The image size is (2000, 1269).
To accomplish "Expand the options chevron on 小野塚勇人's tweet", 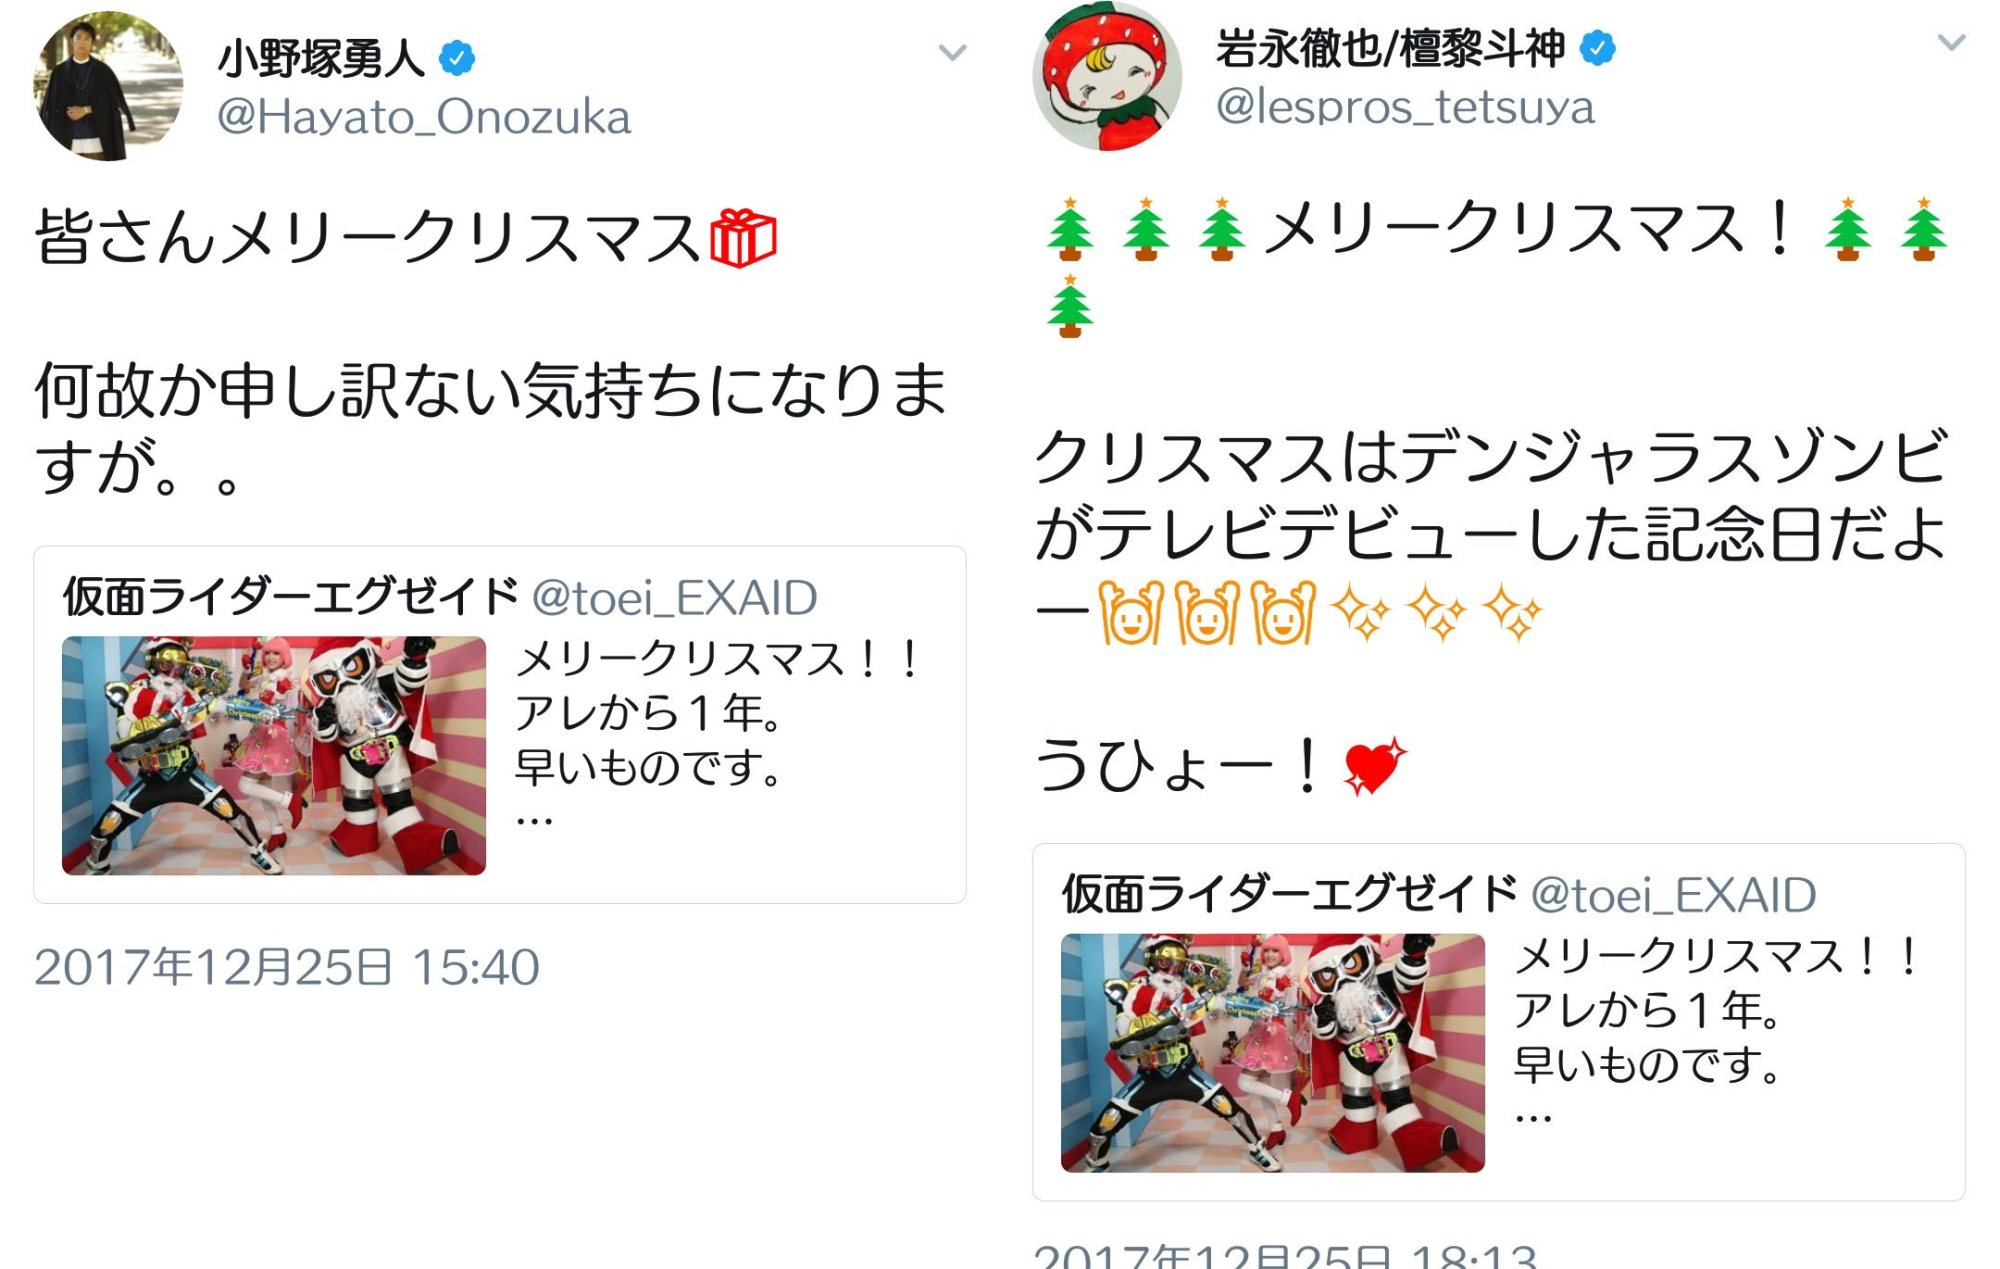I will pyautogui.click(x=952, y=52).
